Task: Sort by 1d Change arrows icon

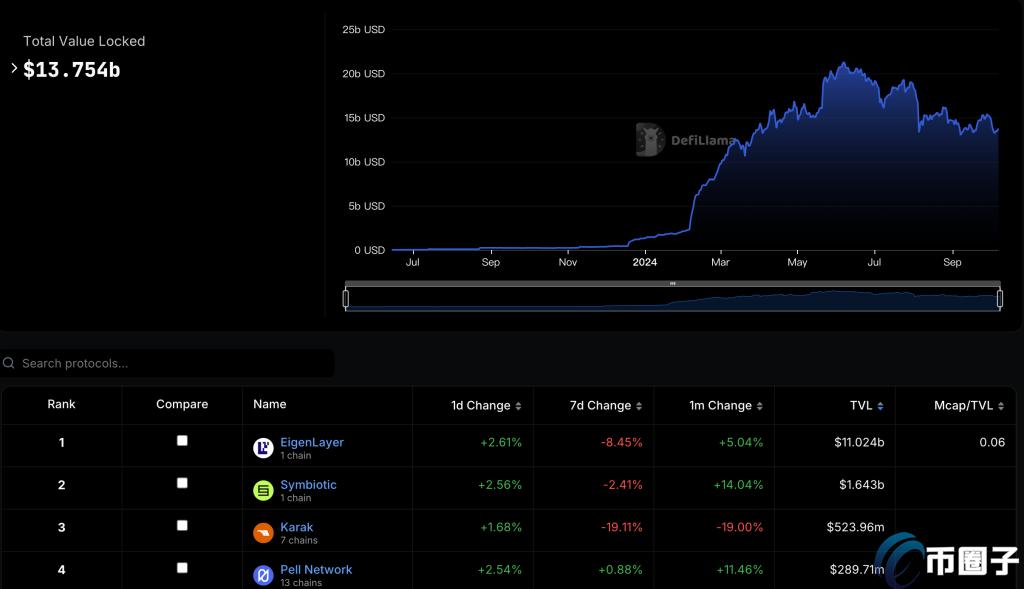Action: [518, 406]
